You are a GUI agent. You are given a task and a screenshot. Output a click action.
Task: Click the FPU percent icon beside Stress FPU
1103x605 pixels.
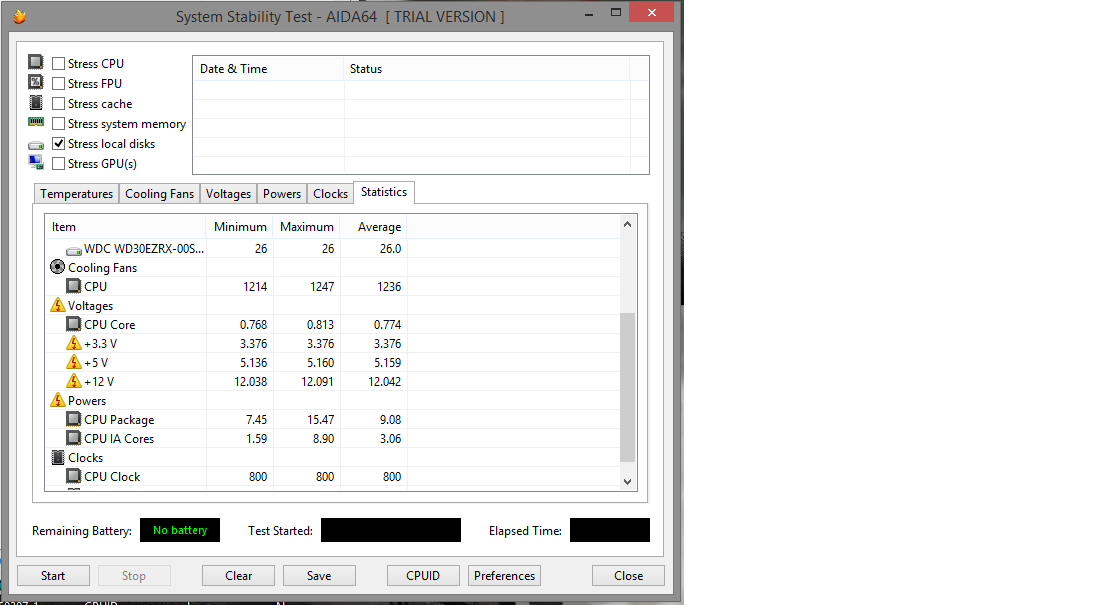click(x=36, y=82)
